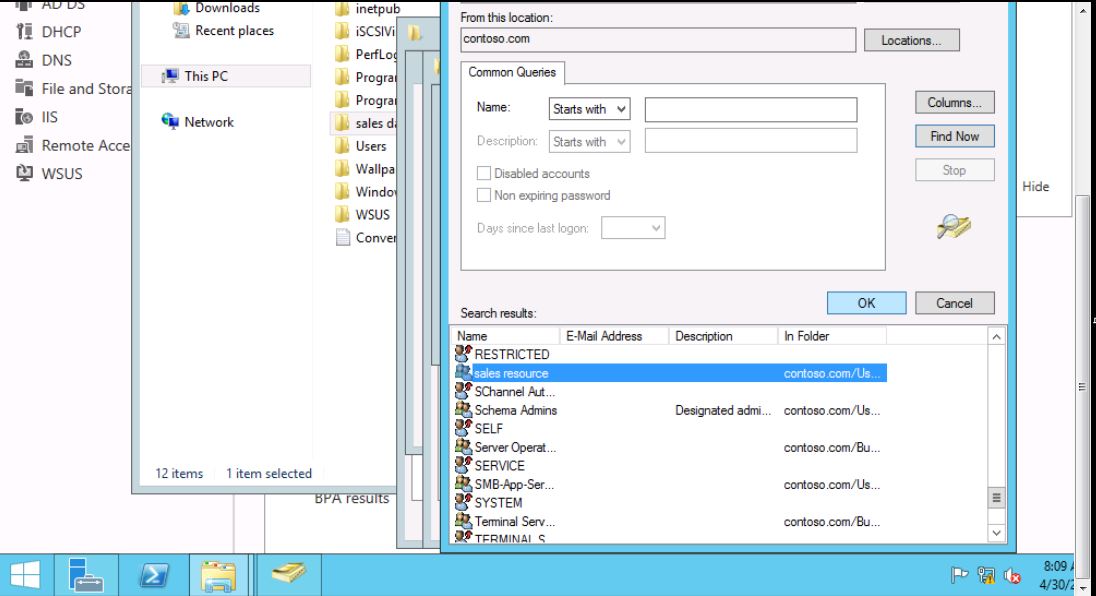Image resolution: width=1096 pixels, height=596 pixels.
Task: Click the search results scrollbar thumb
Action: 997,498
